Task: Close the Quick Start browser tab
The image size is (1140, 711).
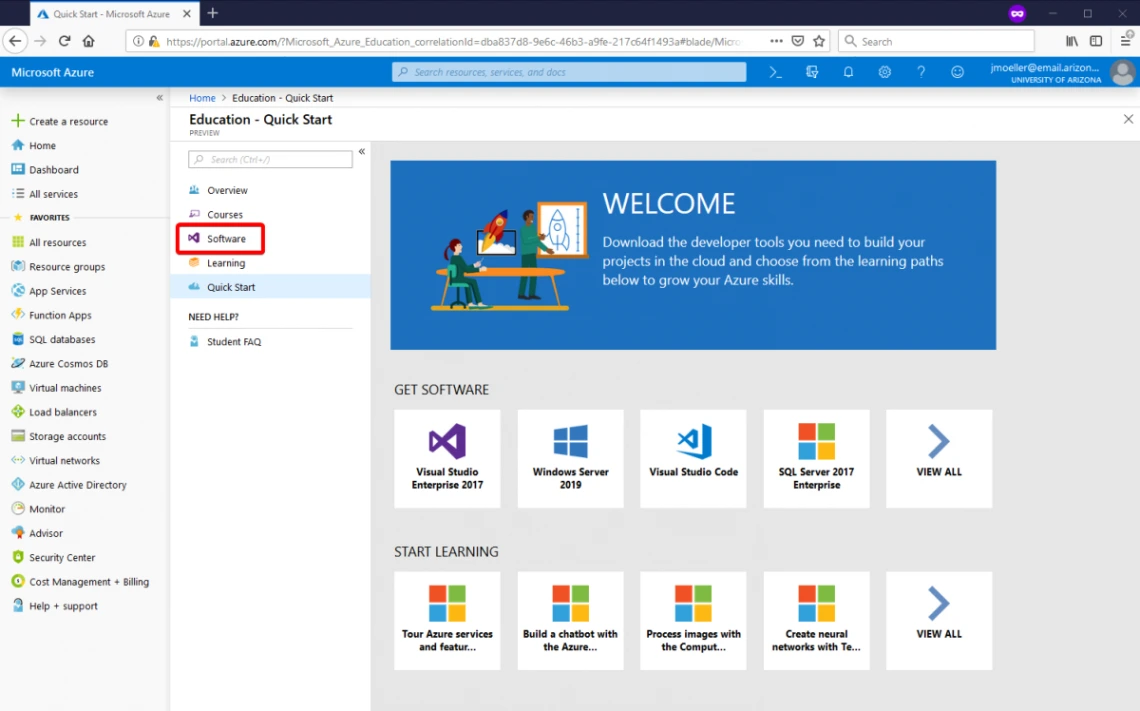Action: [x=187, y=13]
